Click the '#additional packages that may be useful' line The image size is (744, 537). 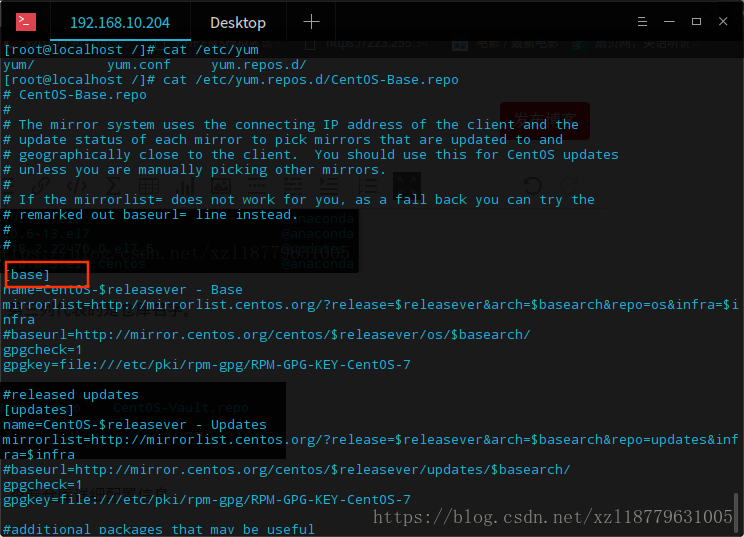(x=158, y=529)
